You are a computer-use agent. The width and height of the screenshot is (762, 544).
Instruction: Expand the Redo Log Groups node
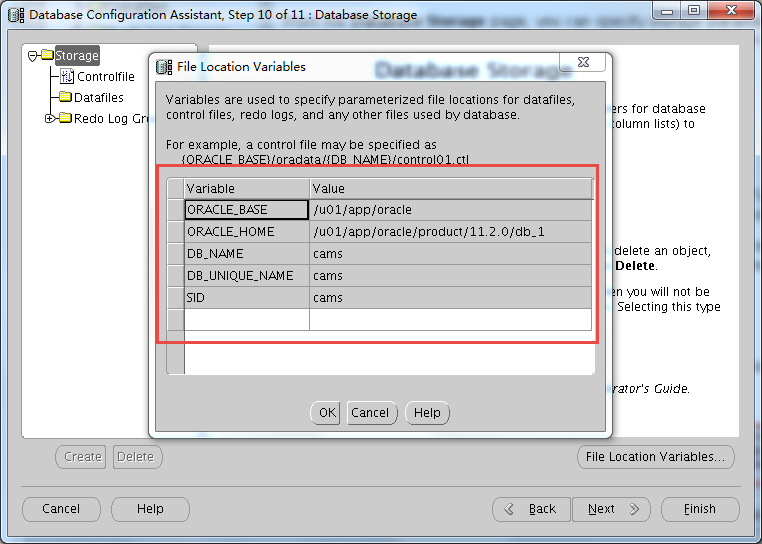(x=49, y=118)
